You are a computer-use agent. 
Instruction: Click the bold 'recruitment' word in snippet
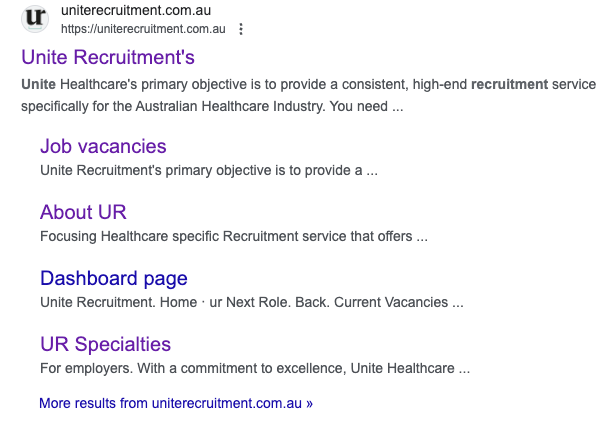point(510,84)
